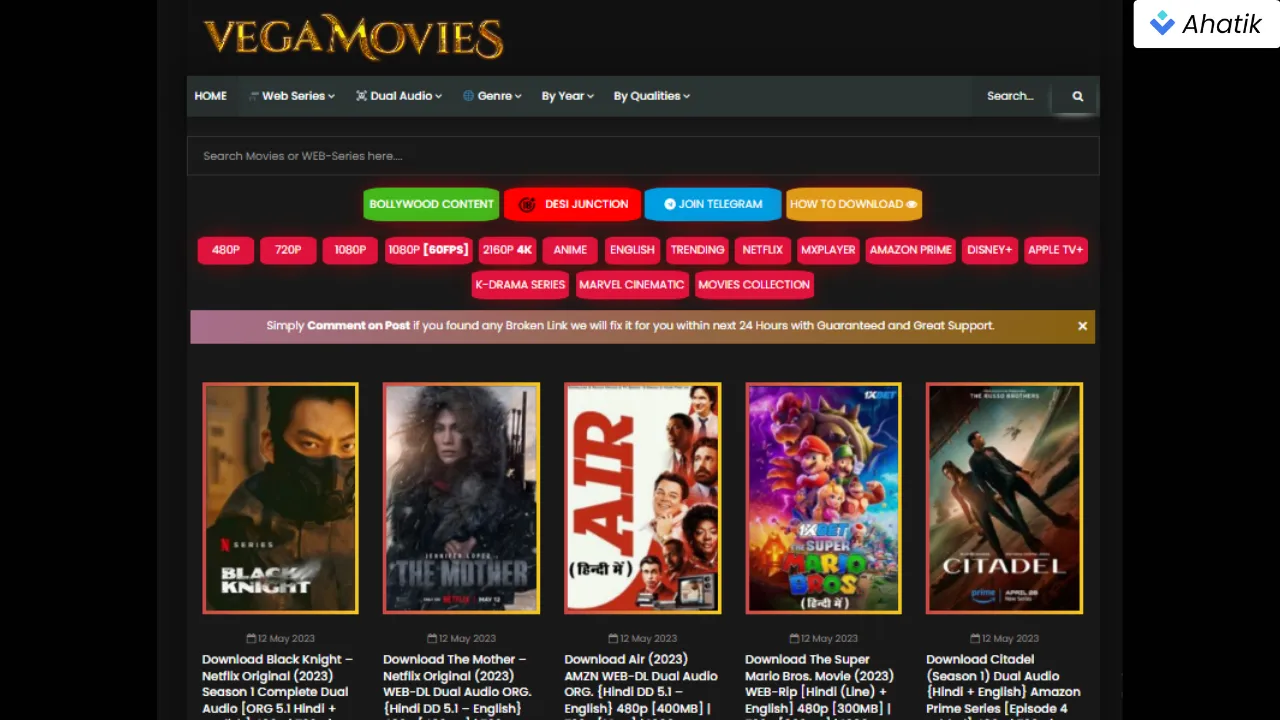Open the TRENDING category tag
Image resolution: width=1280 pixels, height=720 pixels.
[697, 250]
